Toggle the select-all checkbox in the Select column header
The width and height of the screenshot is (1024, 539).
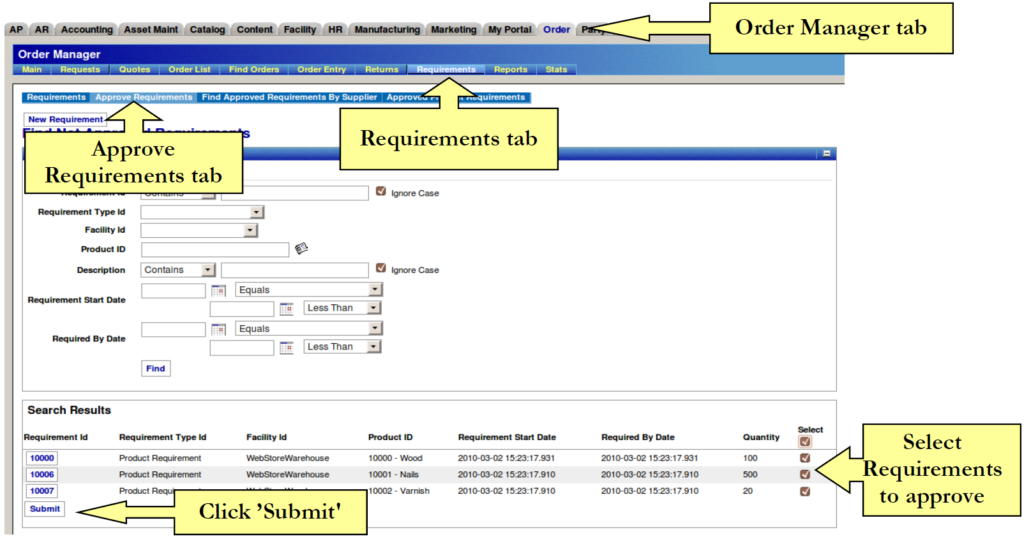(x=805, y=441)
